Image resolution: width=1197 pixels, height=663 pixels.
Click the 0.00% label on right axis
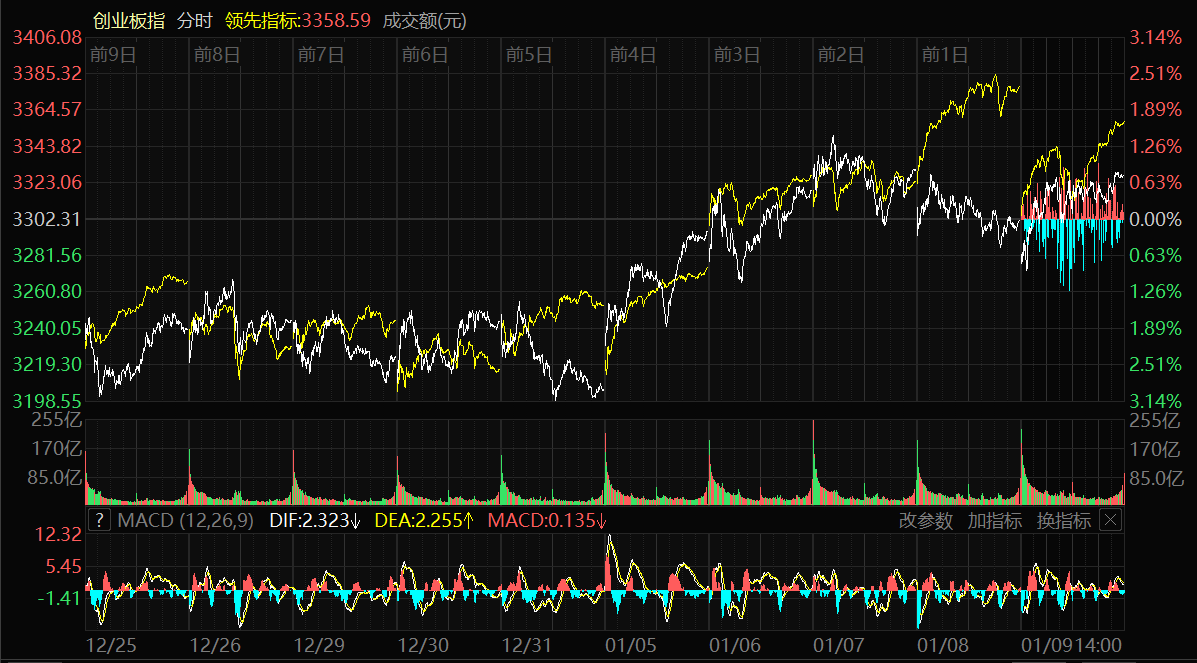(x=1155, y=219)
